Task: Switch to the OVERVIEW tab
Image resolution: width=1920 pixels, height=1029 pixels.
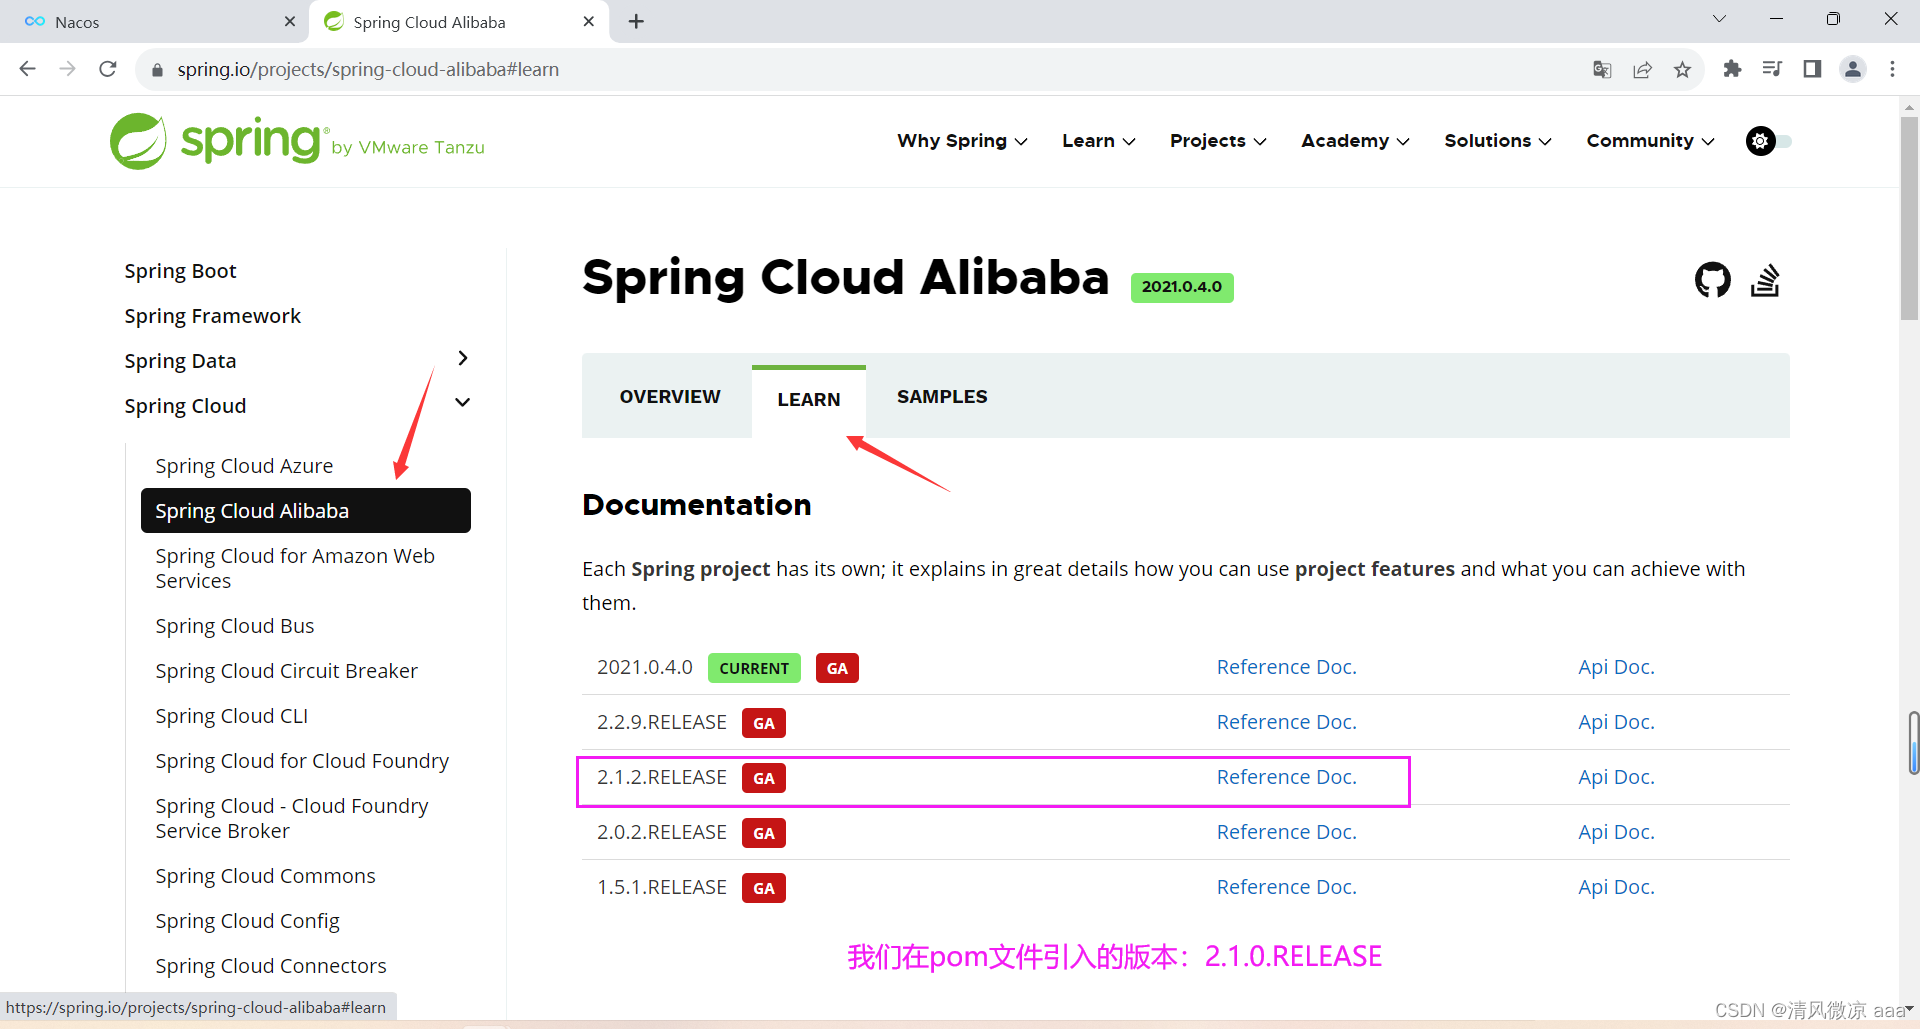Action: tap(669, 397)
